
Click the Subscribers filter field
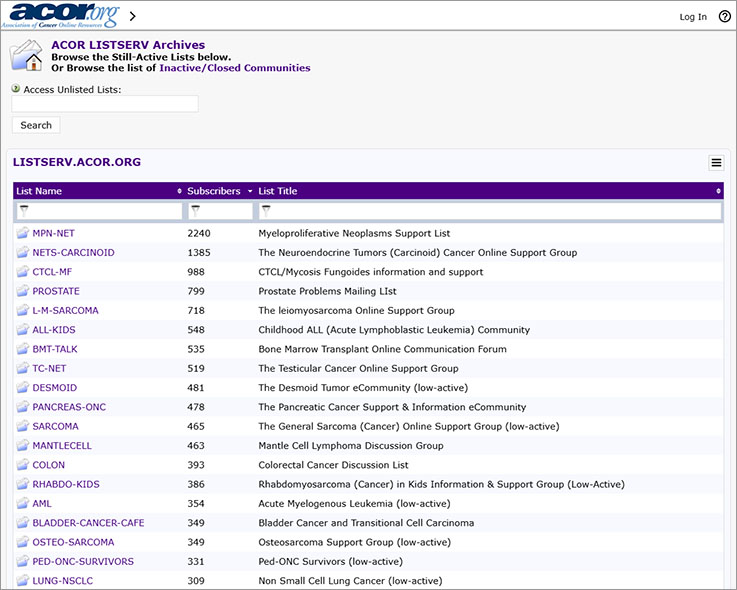coord(220,211)
